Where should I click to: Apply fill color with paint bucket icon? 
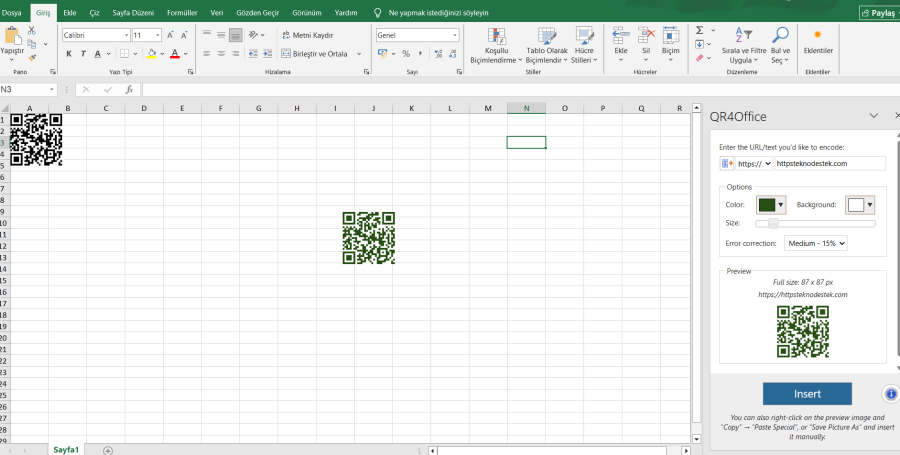(x=152, y=54)
